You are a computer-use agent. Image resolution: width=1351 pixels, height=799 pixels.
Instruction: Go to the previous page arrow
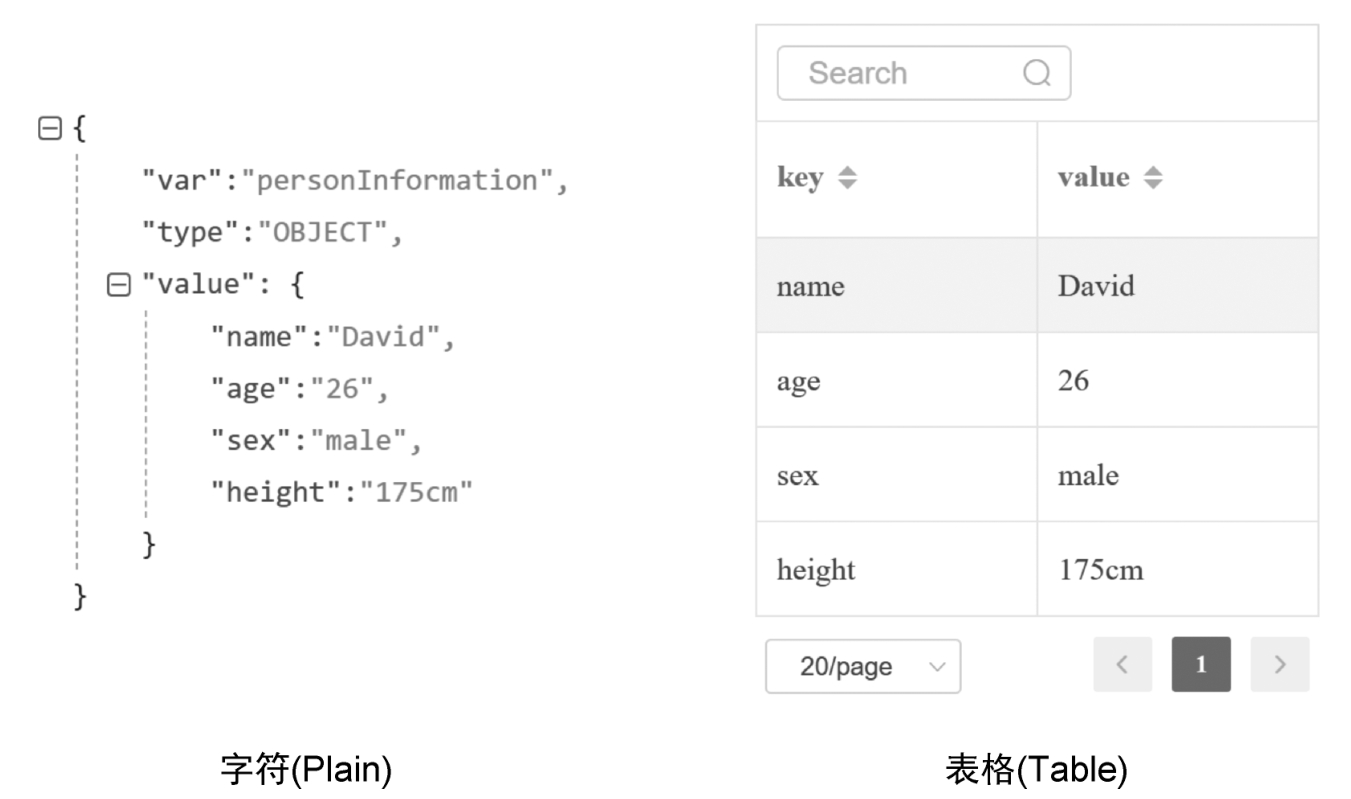pyautogui.click(x=1122, y=665)
